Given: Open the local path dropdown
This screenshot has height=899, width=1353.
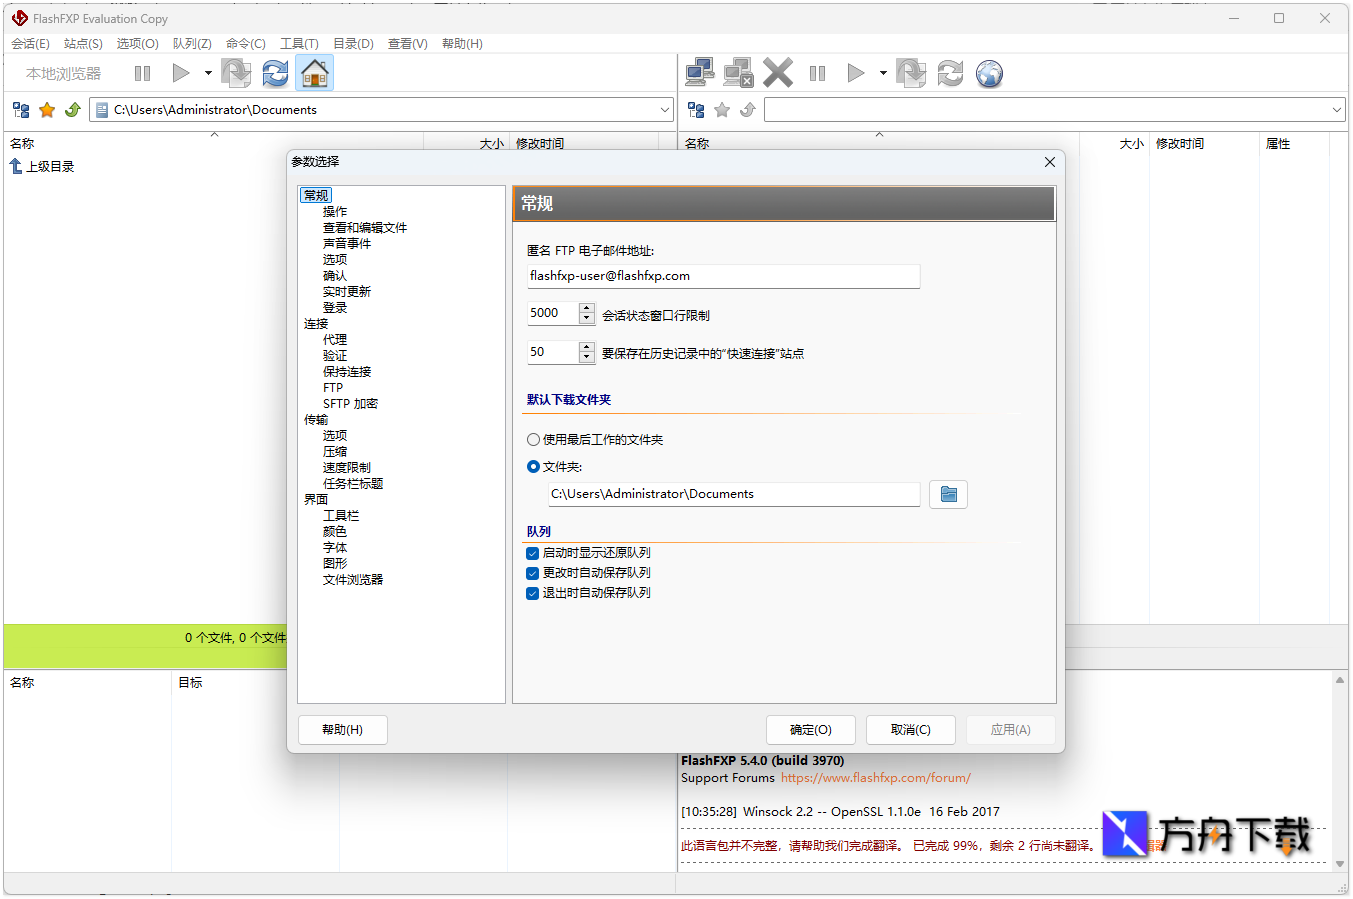Looking at the screenshot, I should (665, 110).
